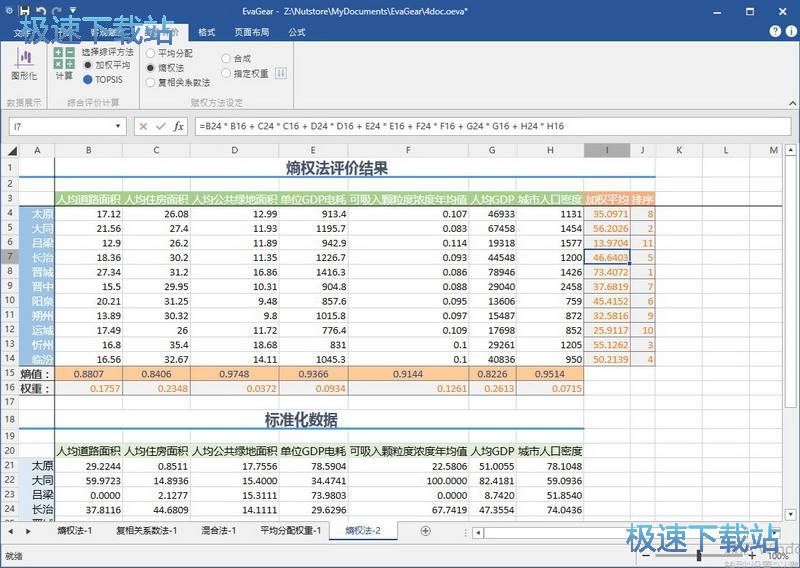This screenshot has width=800, height=568.
Task: Switch to the 复相关系数法-1 sheet tab
Action: point(146,530)
